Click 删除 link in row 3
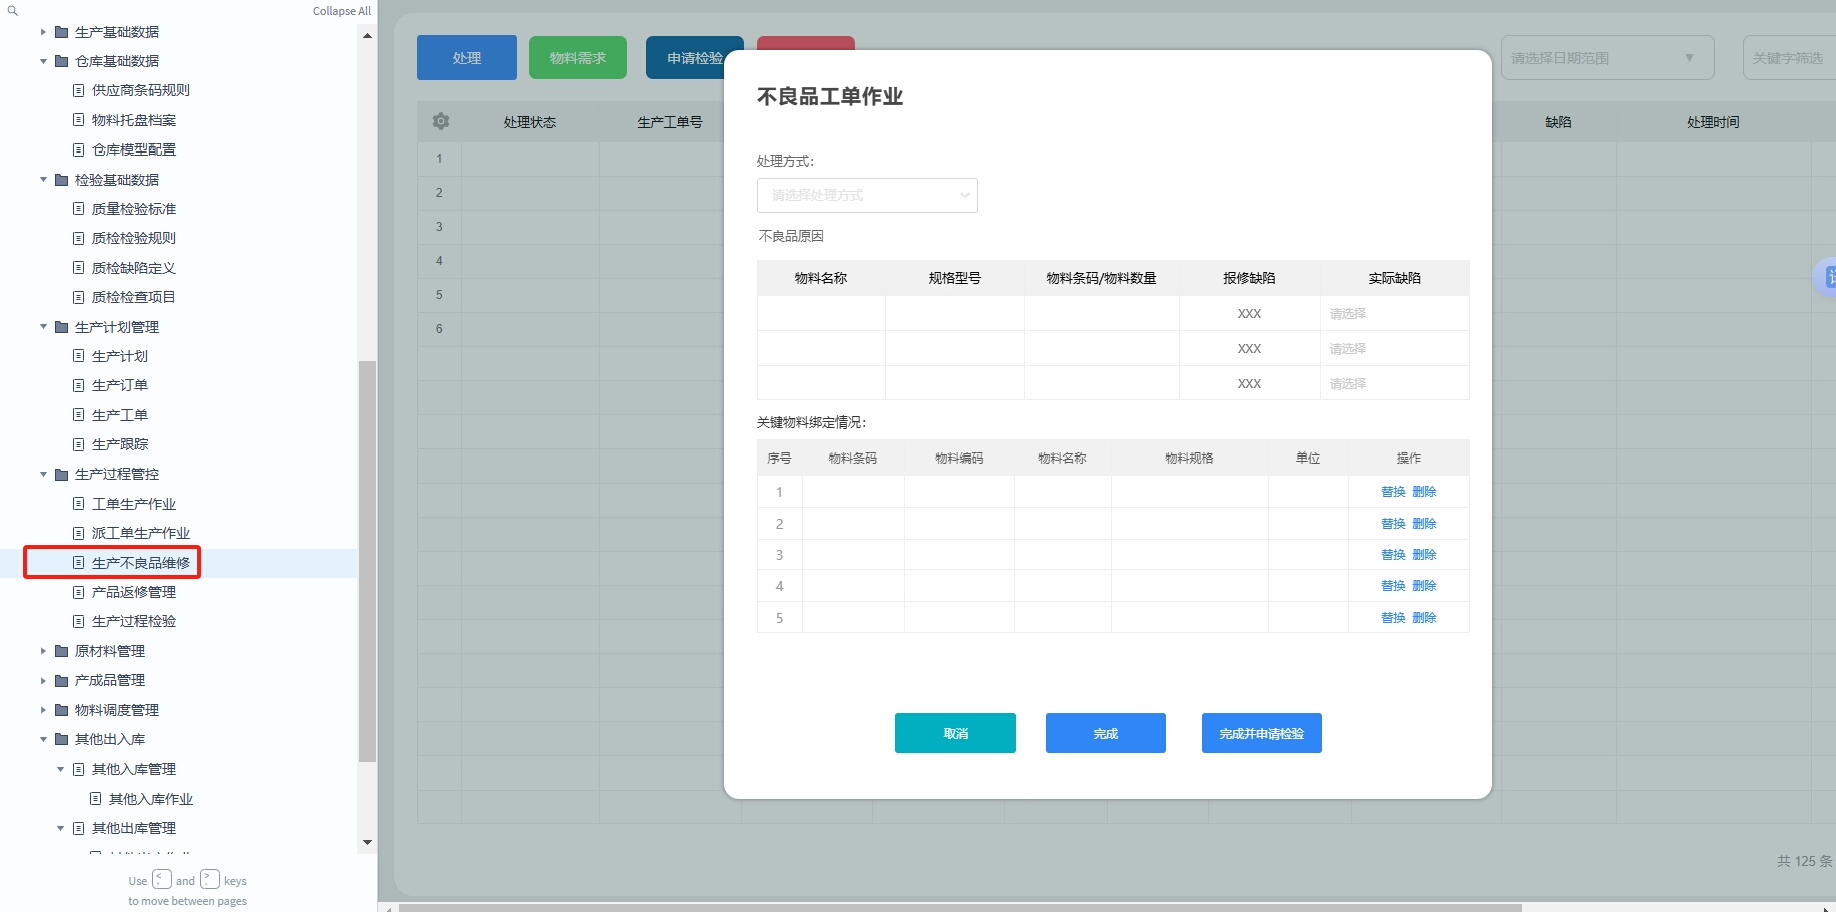The height and width of the screenshot is (912, 1836). [x=1424, y=555]
